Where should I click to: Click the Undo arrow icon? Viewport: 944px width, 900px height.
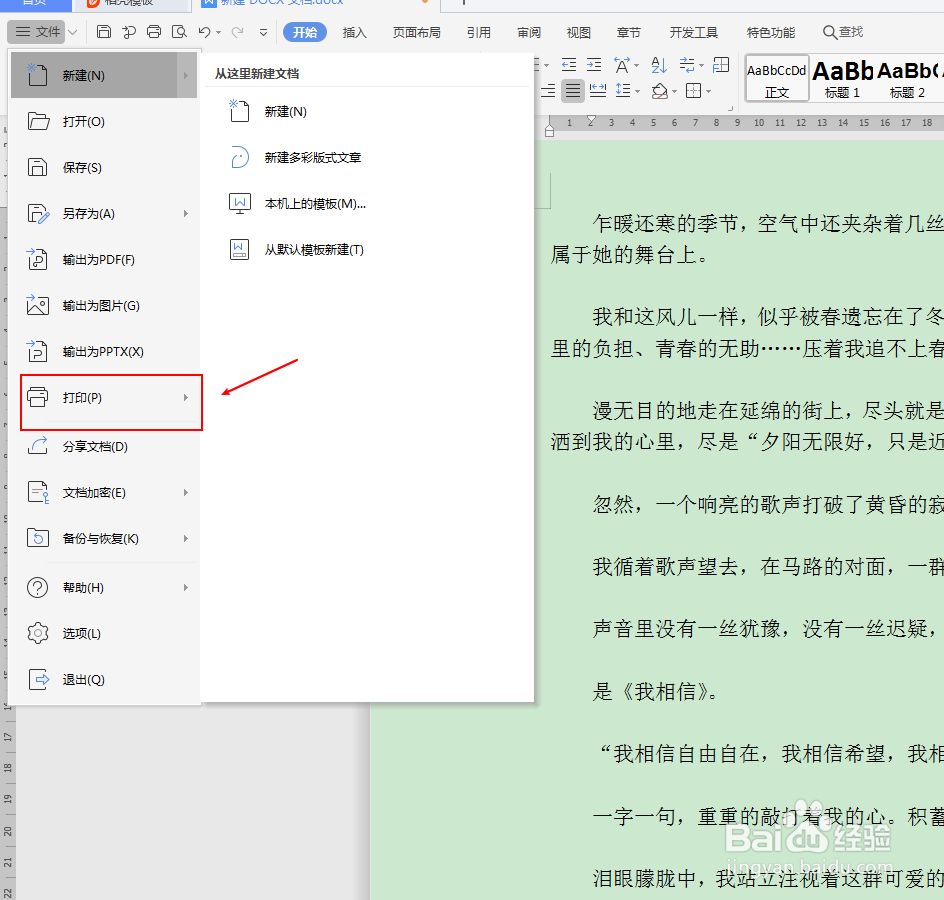point(206,32)
